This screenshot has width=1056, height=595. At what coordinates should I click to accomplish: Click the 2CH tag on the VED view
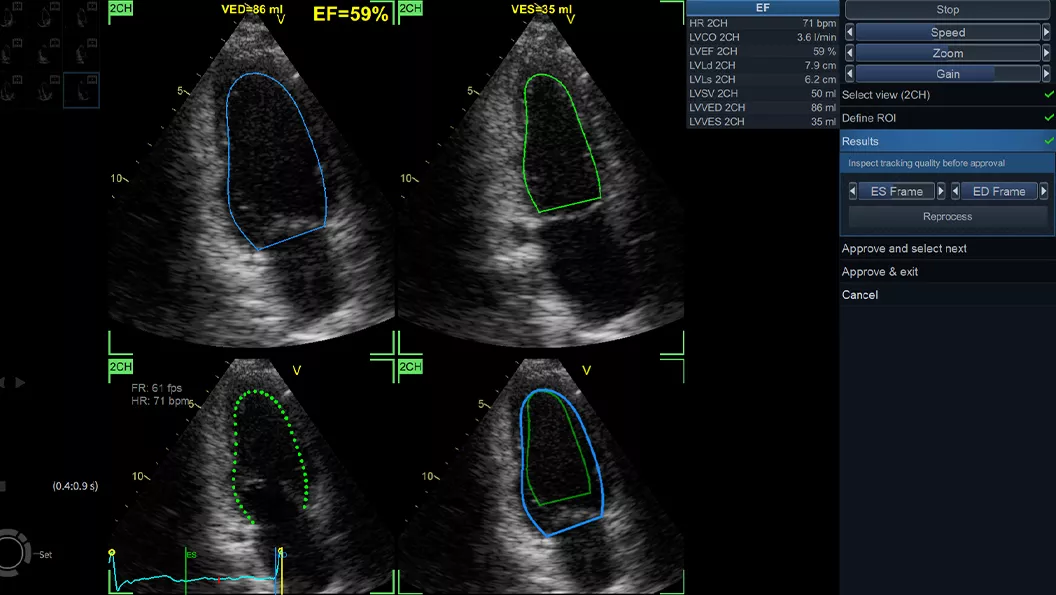(x=121, y=8)
